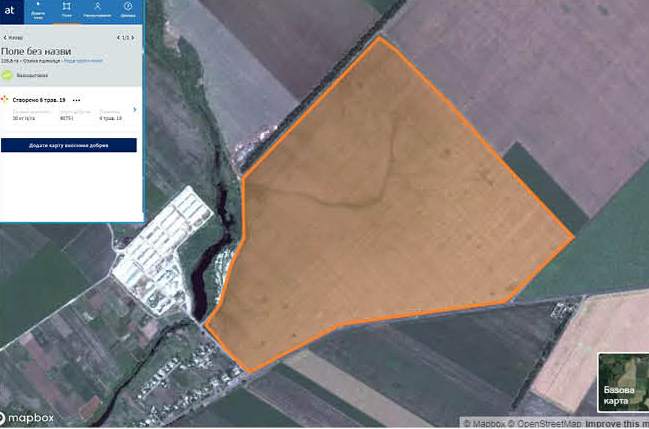
Task: Click the 'at' logo in header
Action: [x=10, y=11]
